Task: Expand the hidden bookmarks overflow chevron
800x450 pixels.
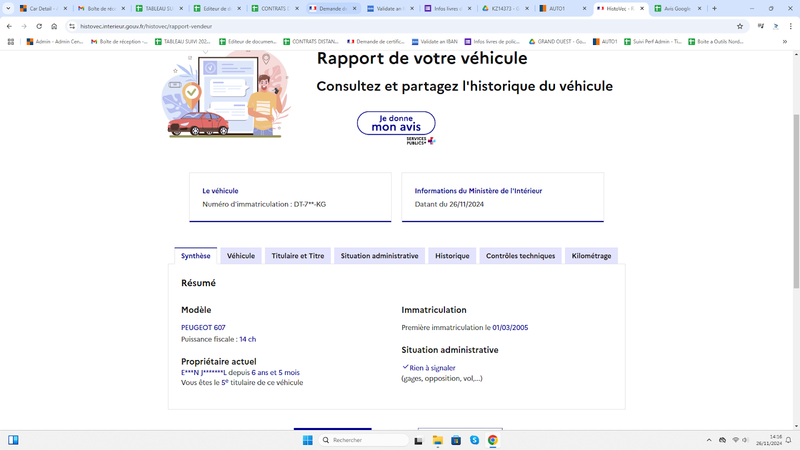Action: [785, 42]
